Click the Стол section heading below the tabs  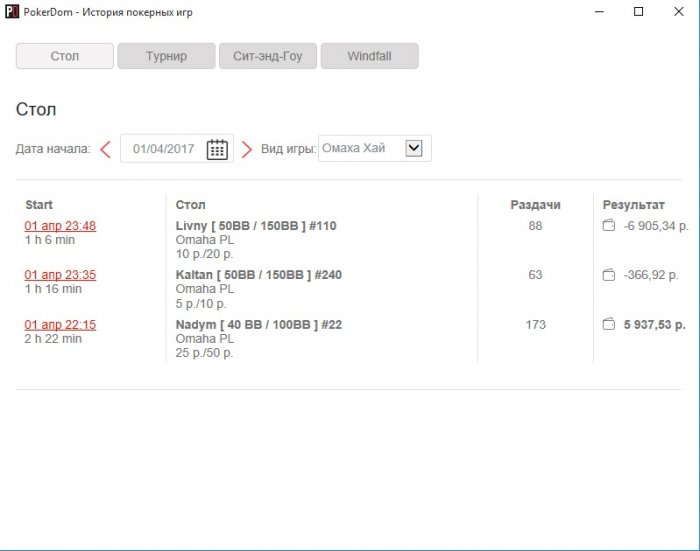click(36, 109)
